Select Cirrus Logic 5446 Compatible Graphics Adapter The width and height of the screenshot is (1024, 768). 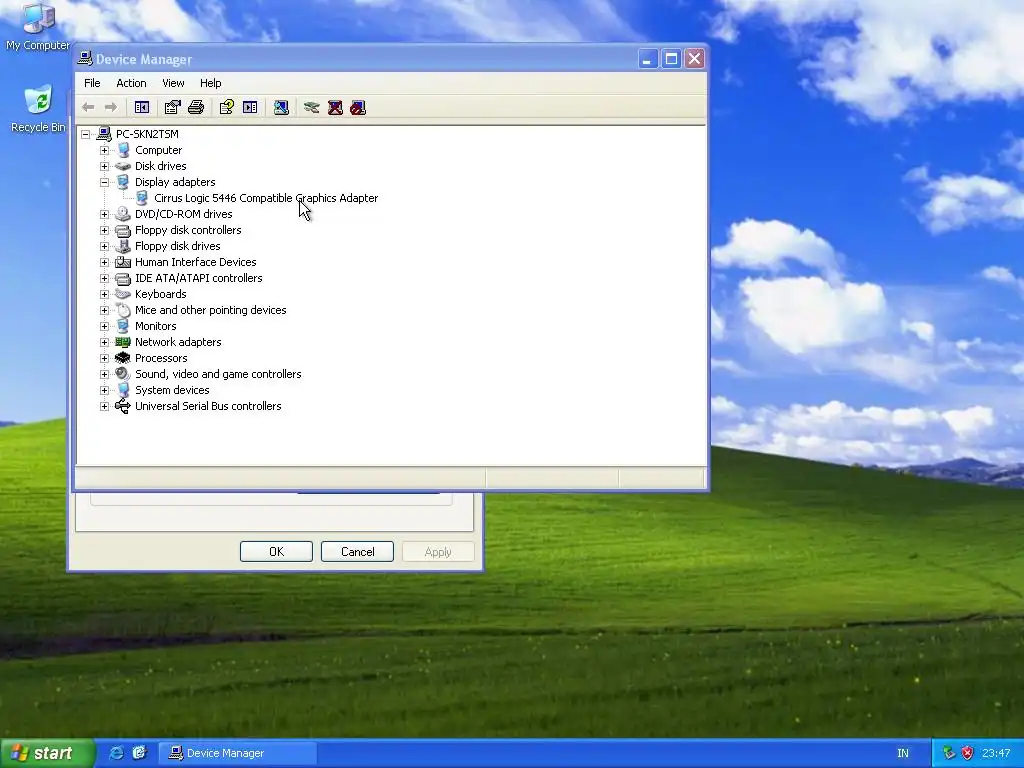pos(266,198)
